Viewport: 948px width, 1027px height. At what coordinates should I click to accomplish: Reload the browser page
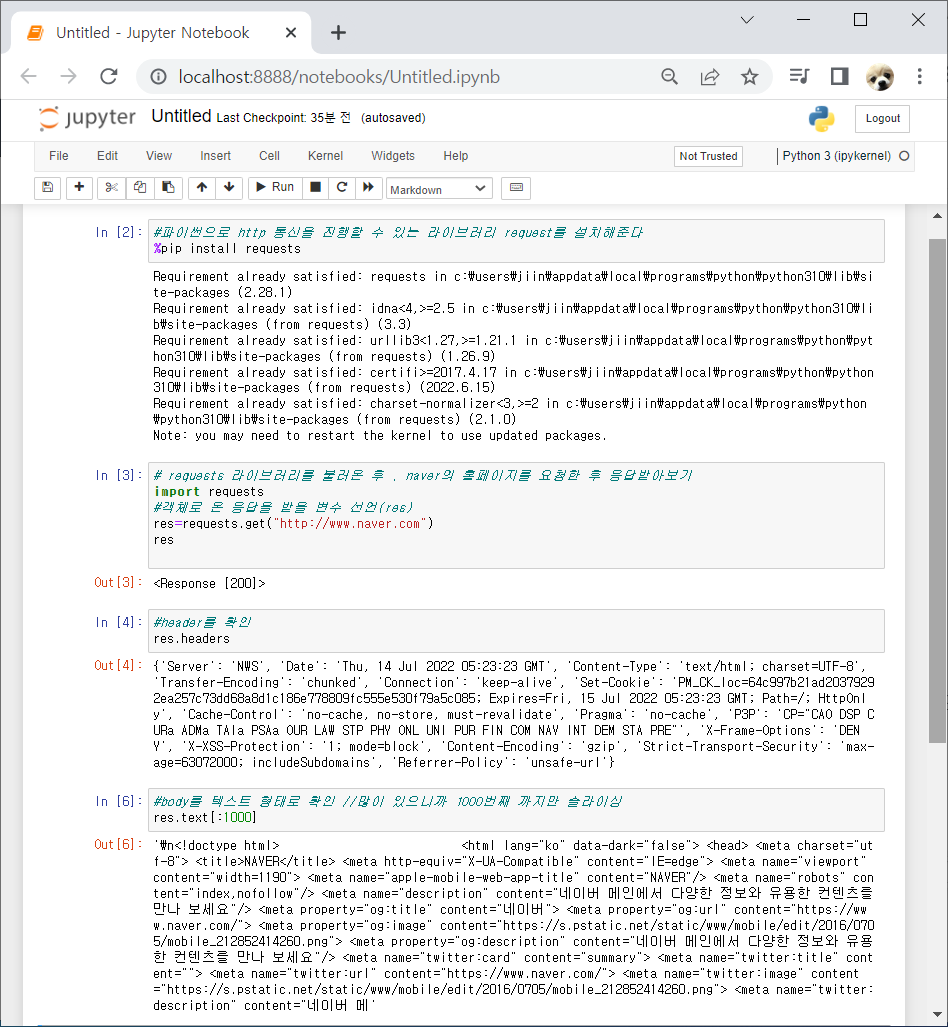coord(109,77)
